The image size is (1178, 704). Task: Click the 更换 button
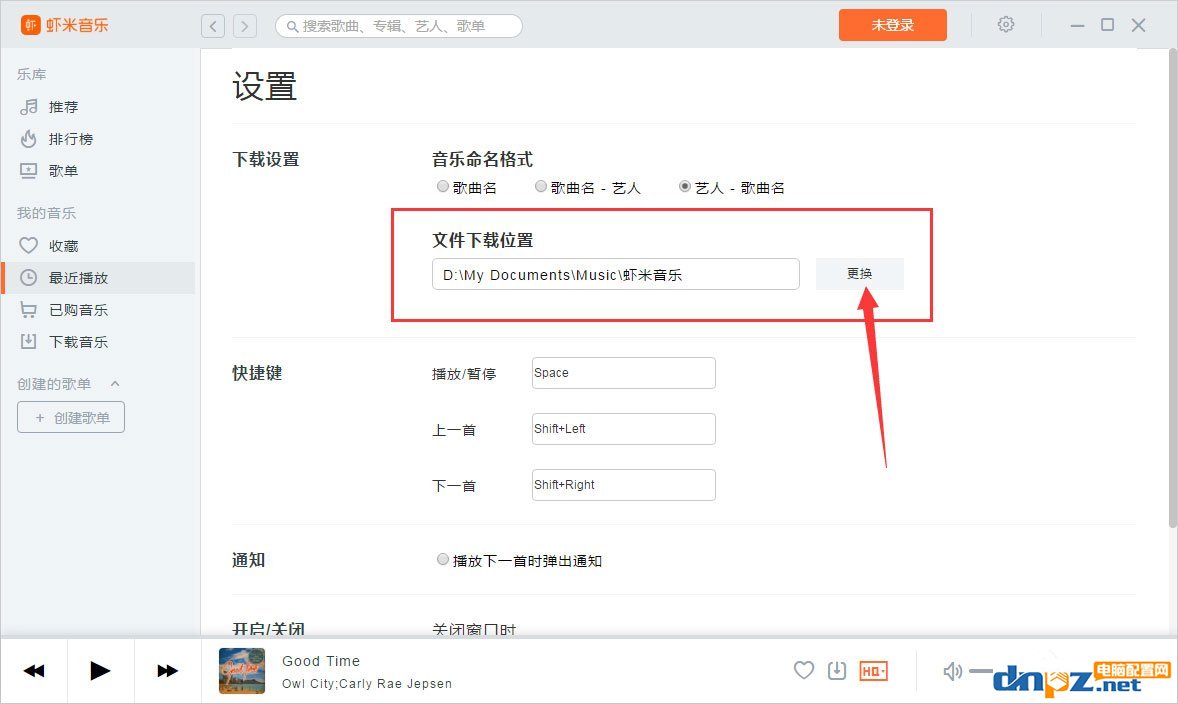coord(859,274)
